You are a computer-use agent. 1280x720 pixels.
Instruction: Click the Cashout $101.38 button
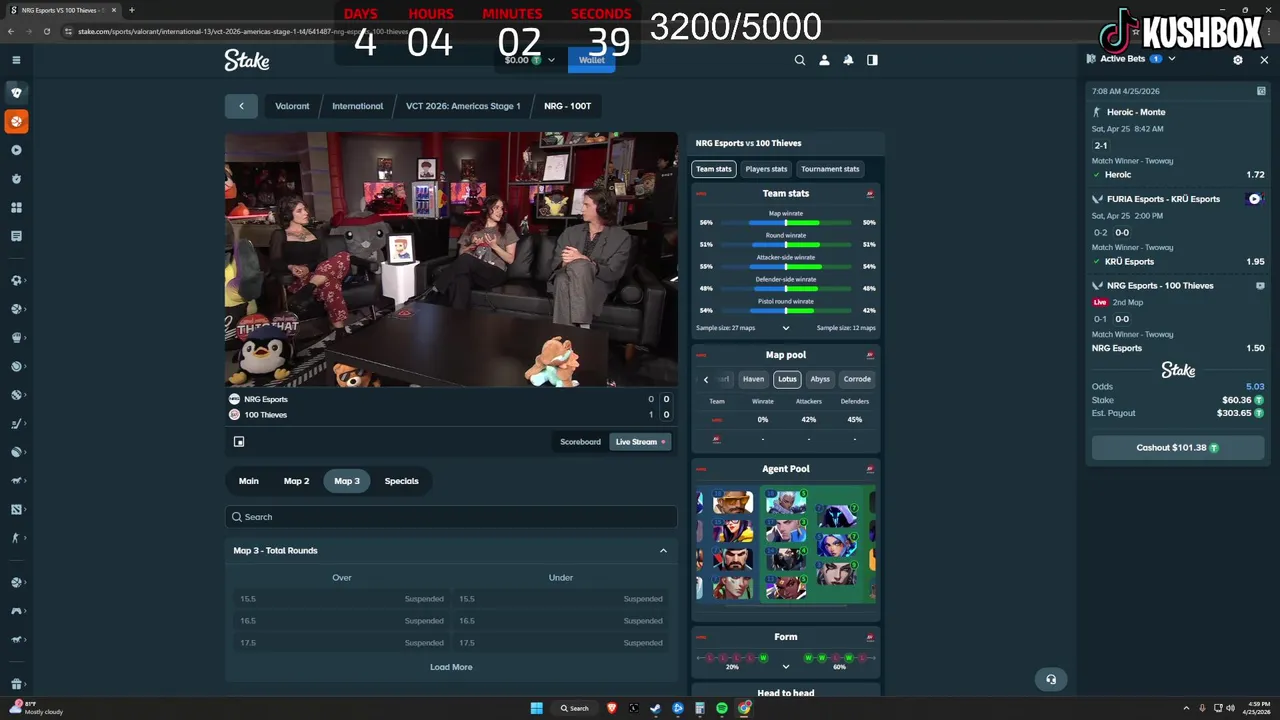(x=1178, y=448)
